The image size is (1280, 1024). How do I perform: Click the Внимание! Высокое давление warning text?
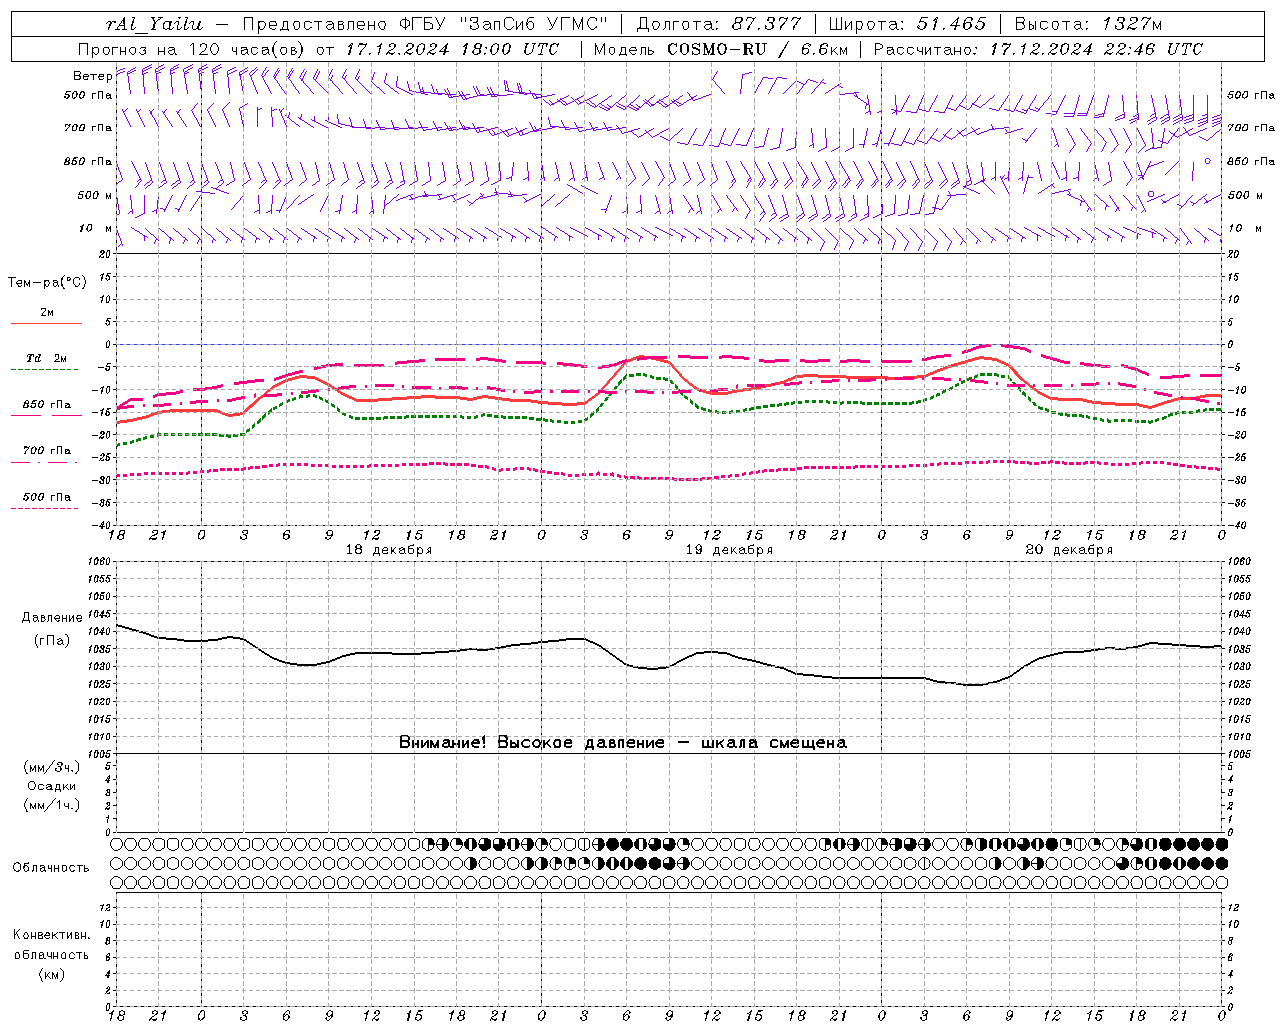pos(622,742)
